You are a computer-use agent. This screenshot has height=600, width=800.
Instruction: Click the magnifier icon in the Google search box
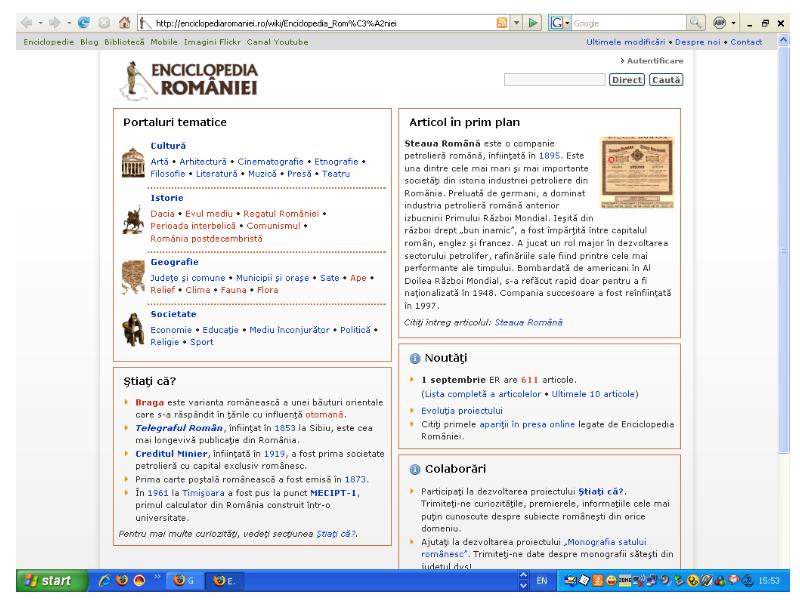[695, 23]
